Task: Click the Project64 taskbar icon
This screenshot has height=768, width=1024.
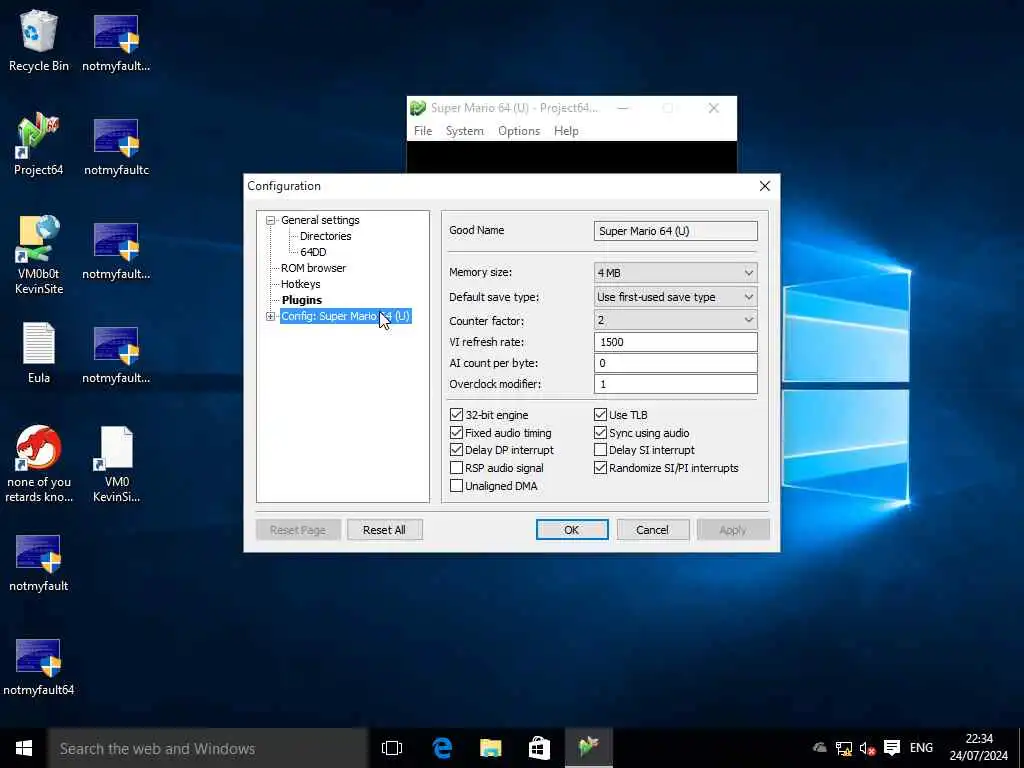Action: click(588, 748)
